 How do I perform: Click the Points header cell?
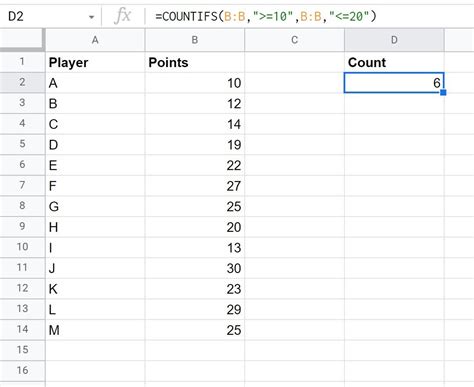(195, 62)
